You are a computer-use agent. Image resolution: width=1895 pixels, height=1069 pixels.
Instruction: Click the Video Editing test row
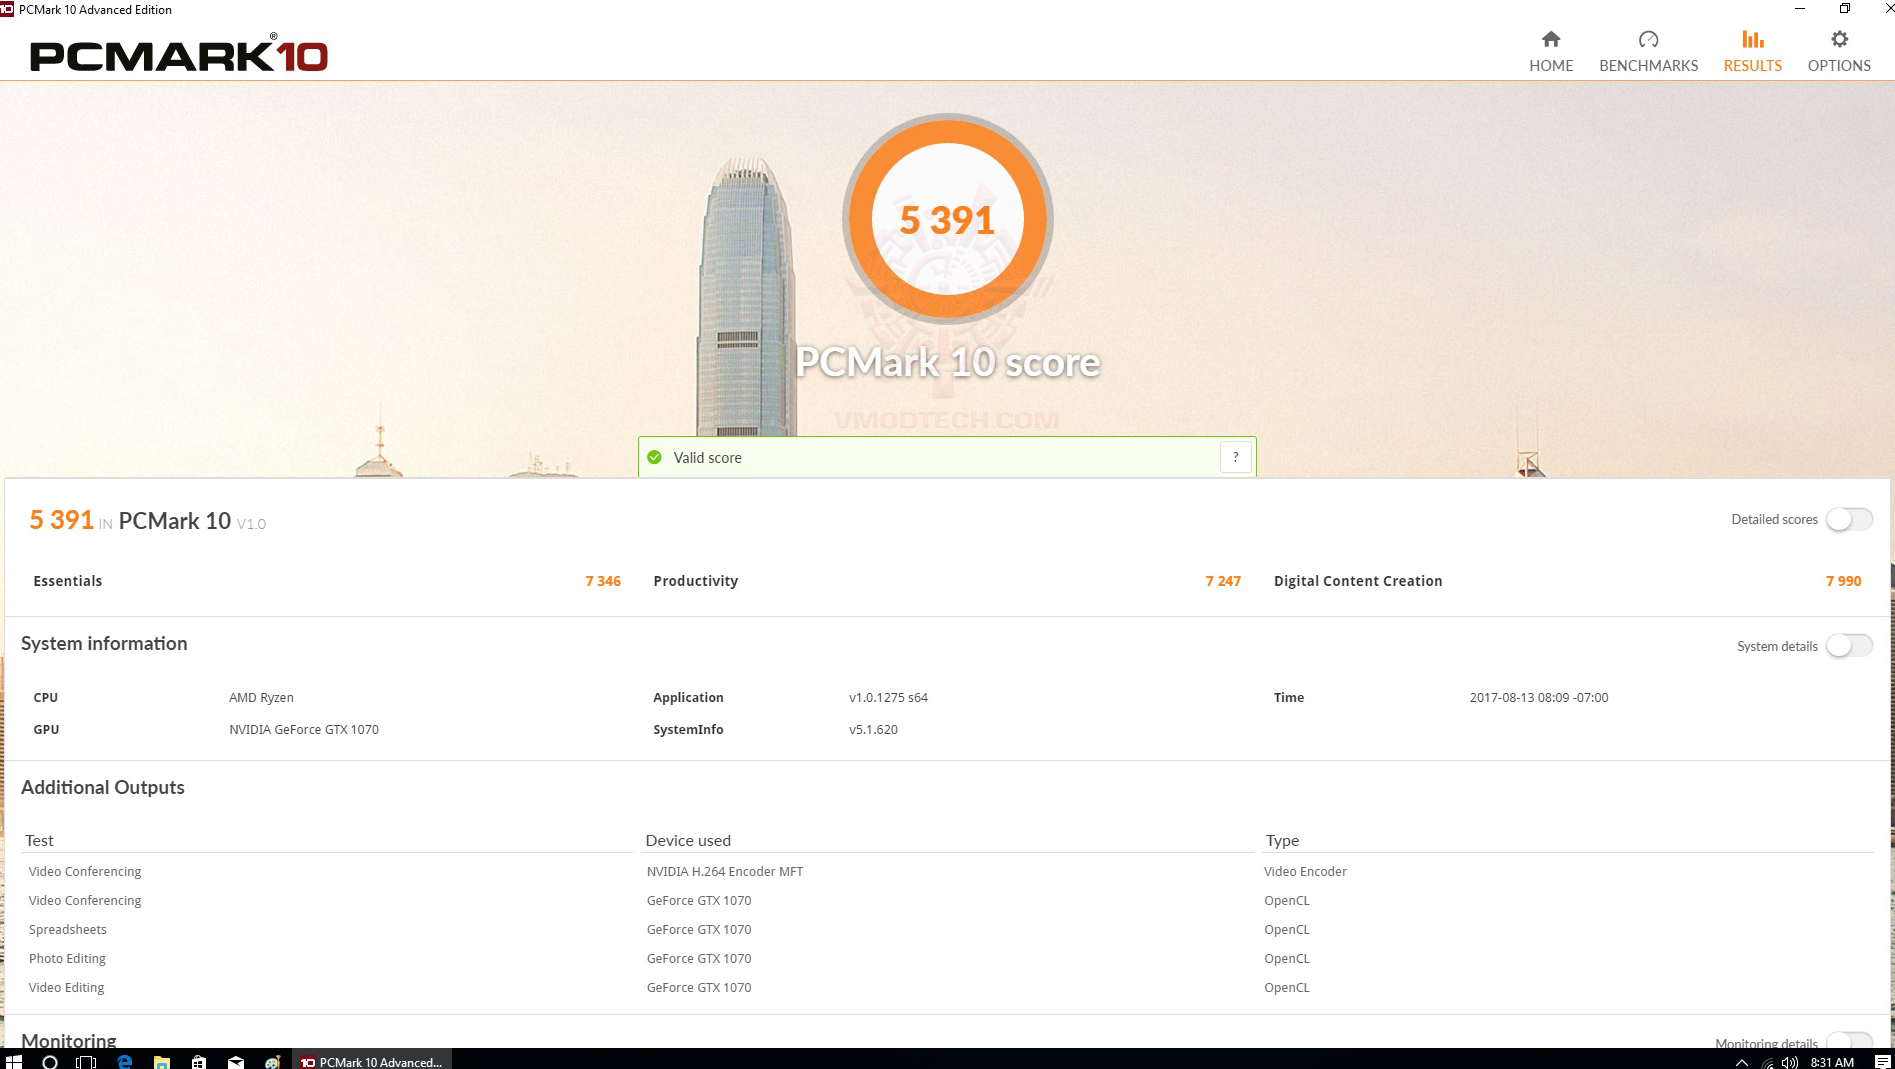(66, 988)
